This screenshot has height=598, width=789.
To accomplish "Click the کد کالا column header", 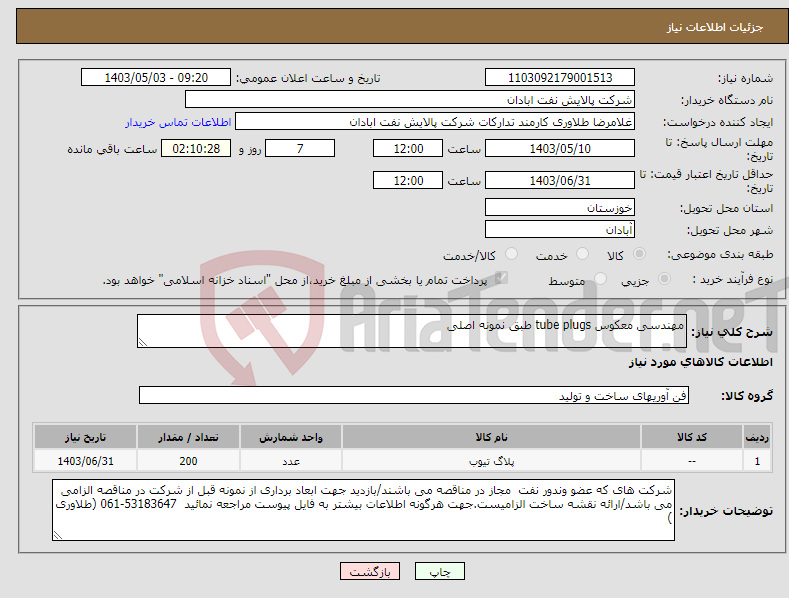I will (692, 437).
